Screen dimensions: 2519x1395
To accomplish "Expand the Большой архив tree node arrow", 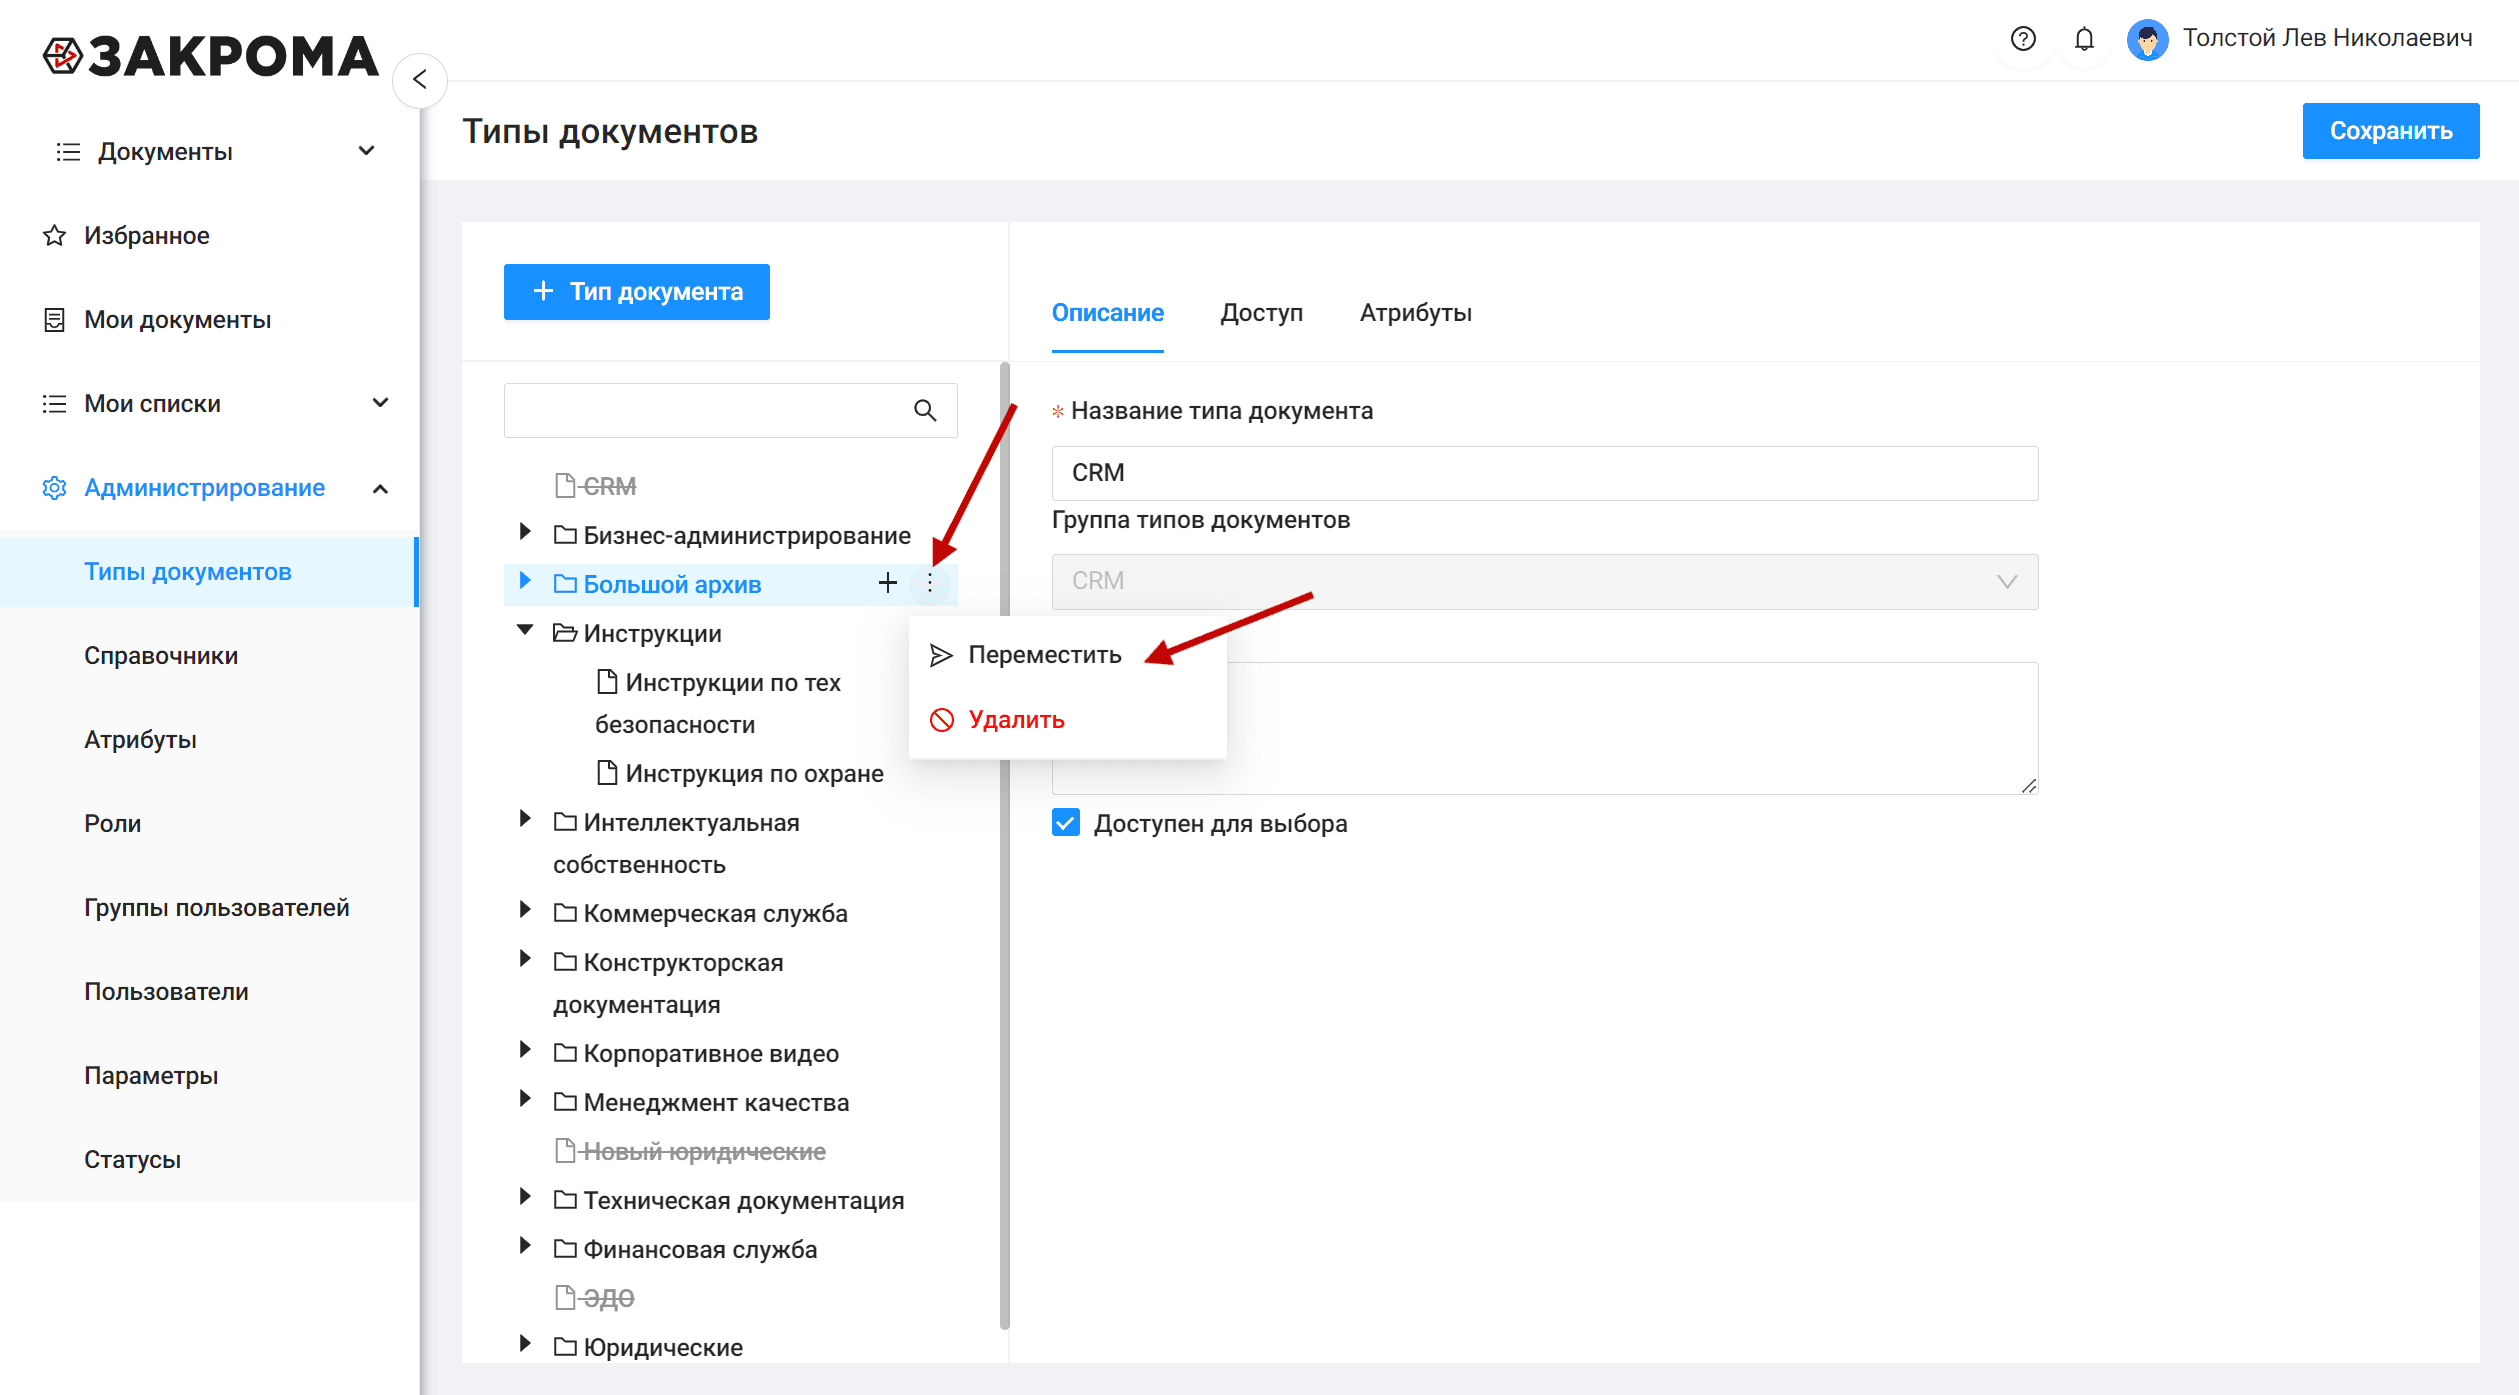I will pos(524,581).
